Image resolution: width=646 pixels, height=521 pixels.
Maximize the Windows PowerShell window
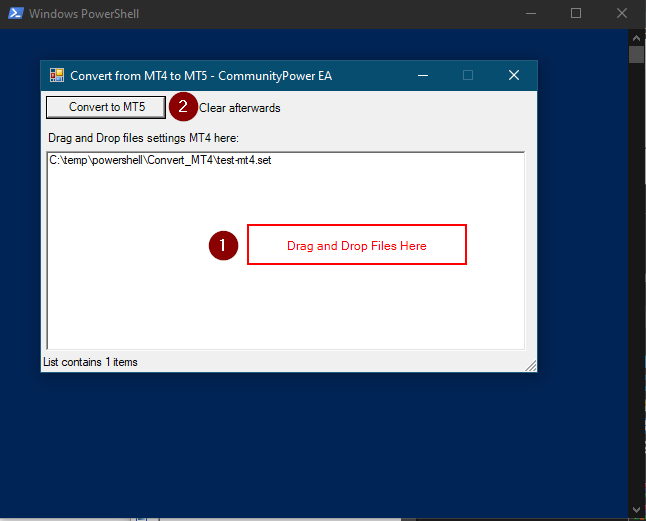click(x=576, y=14)
